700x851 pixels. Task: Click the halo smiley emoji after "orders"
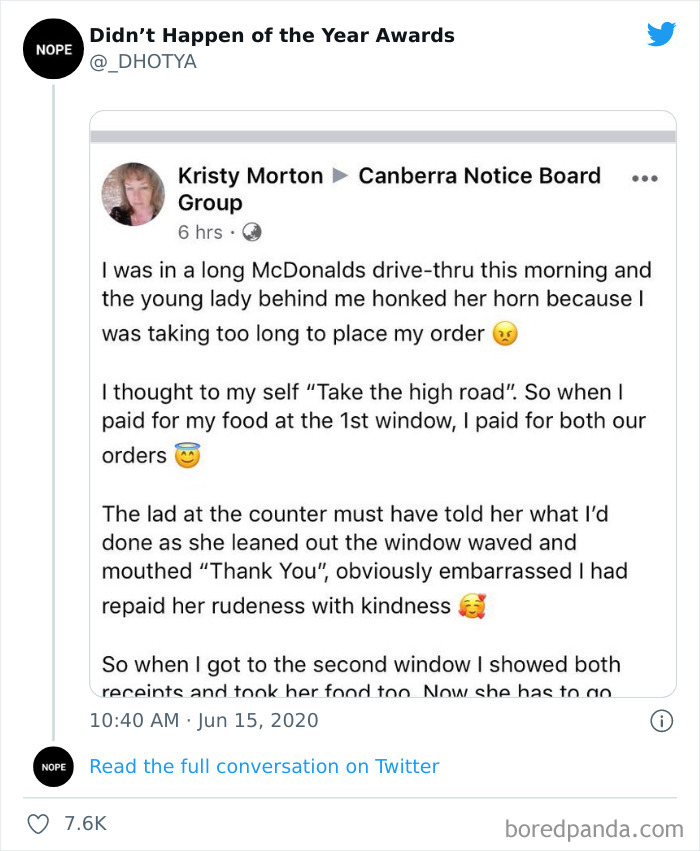(x=188, y=457)
